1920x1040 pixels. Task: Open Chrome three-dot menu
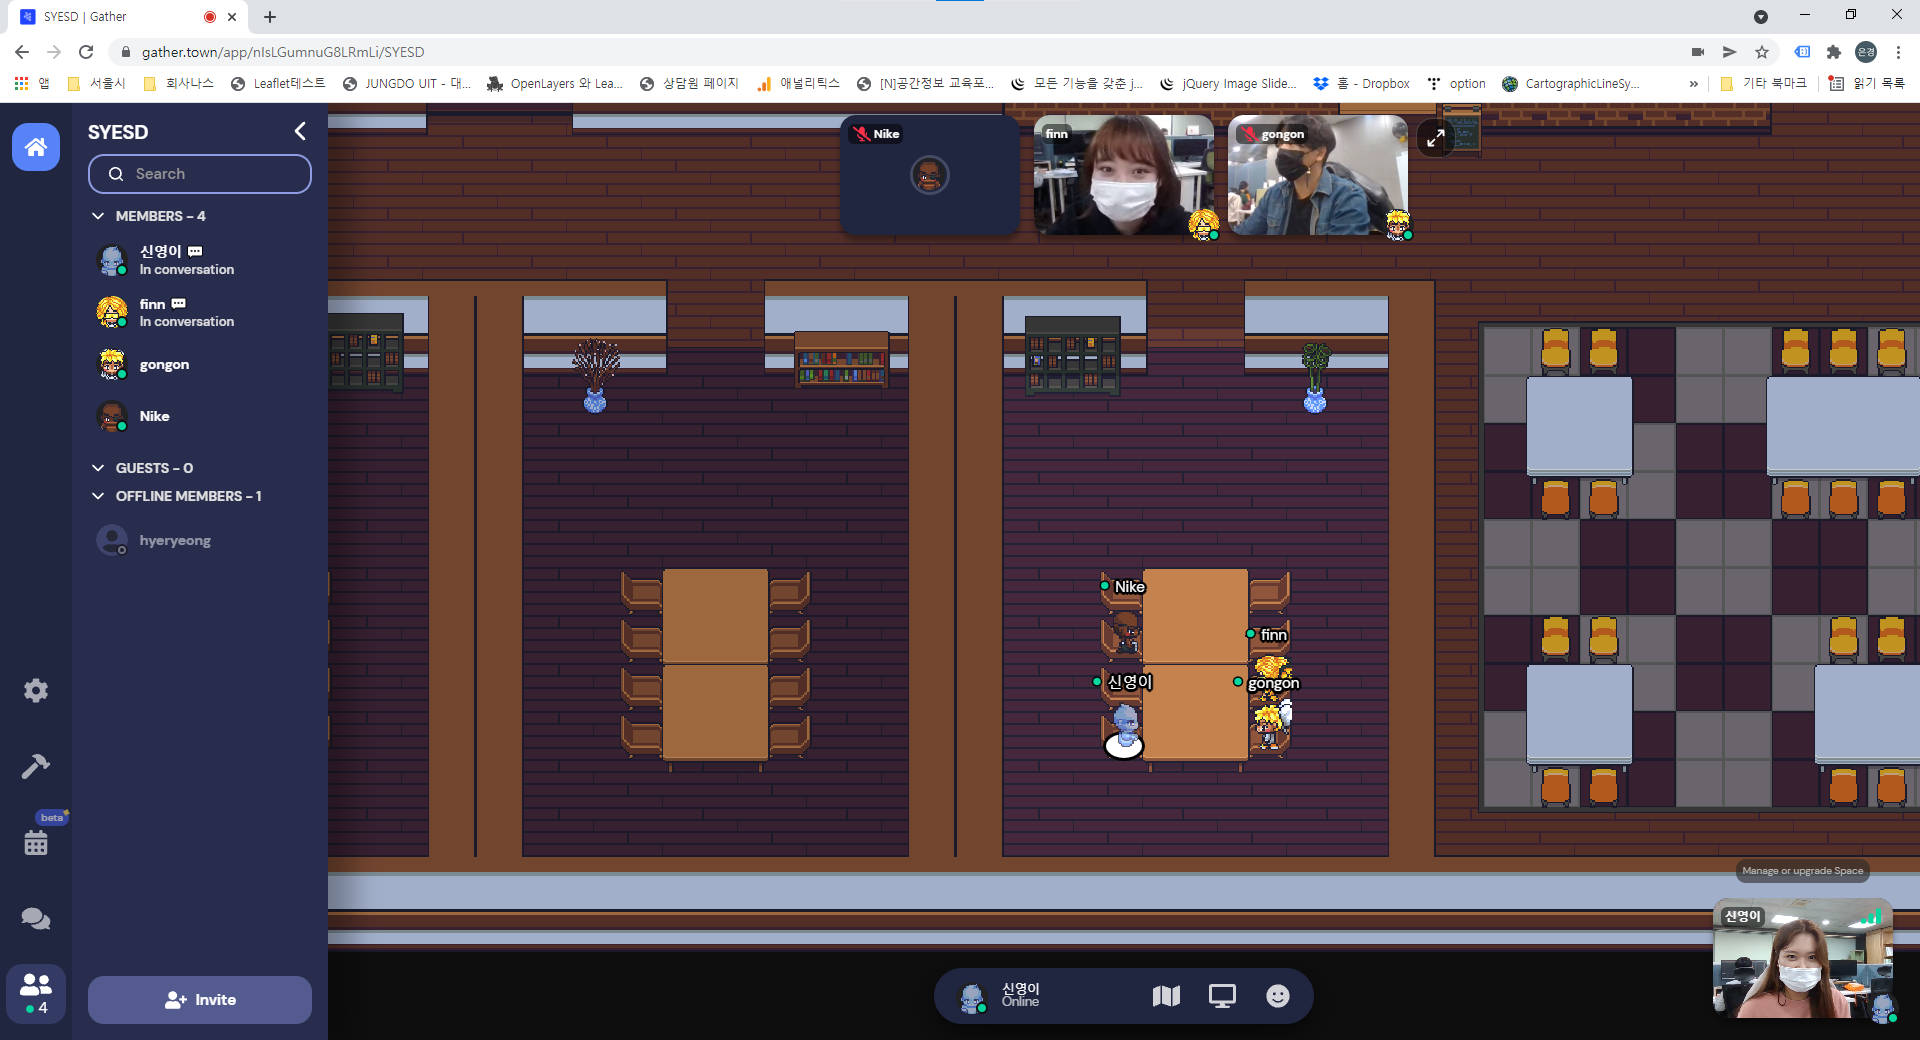(x=1898, y=52)
